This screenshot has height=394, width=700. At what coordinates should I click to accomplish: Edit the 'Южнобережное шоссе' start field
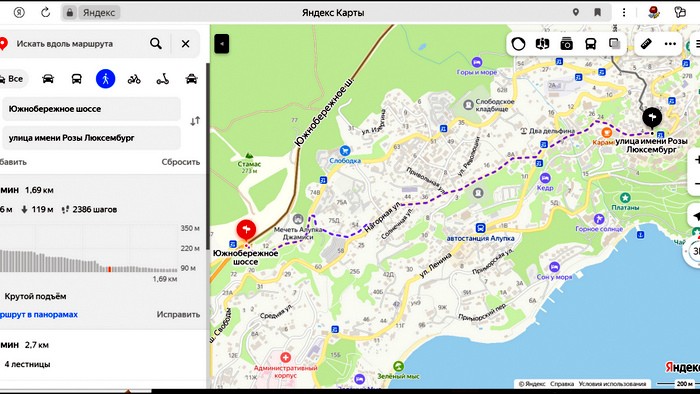[x=91, y=109]
